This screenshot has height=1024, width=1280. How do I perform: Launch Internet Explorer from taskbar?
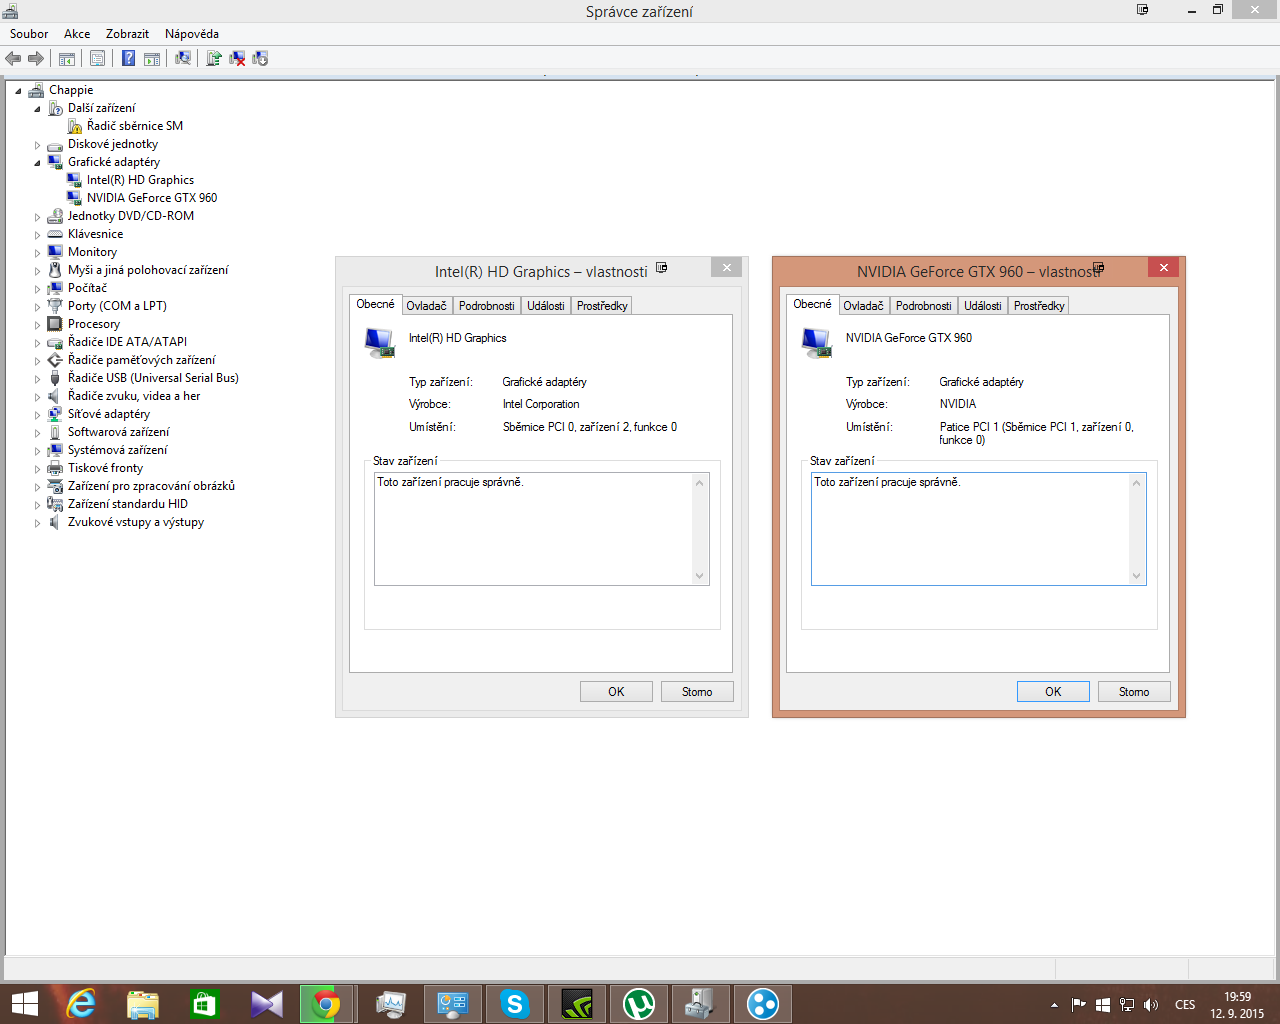pyautogui.click(x=81, y=1004)
